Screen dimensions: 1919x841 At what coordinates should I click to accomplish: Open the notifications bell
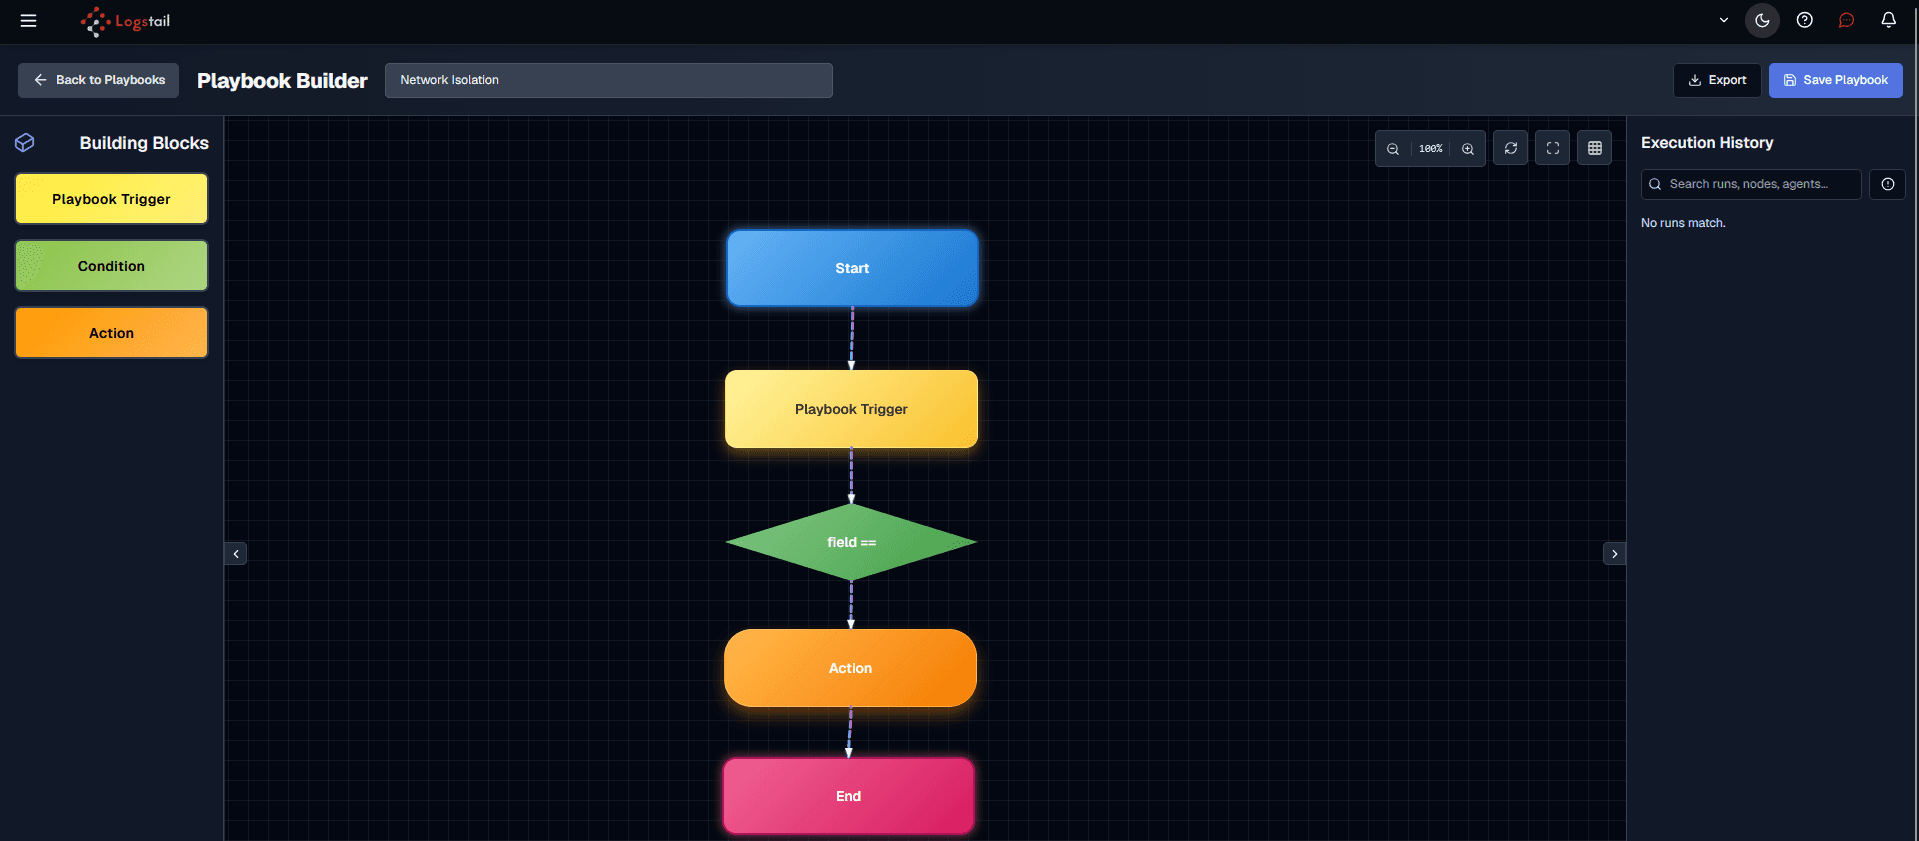pyautogui.click(x=1889, y=20)
